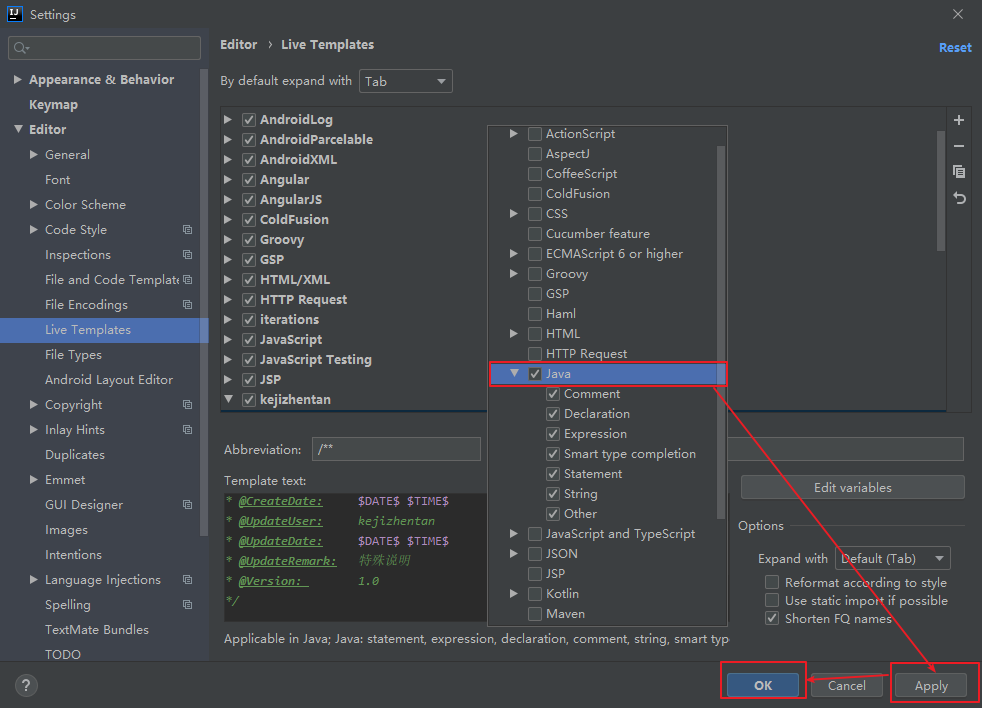Screen dimensions: 982x708
Task: Check the HTTP Request context box
Action: pos(535,354)
